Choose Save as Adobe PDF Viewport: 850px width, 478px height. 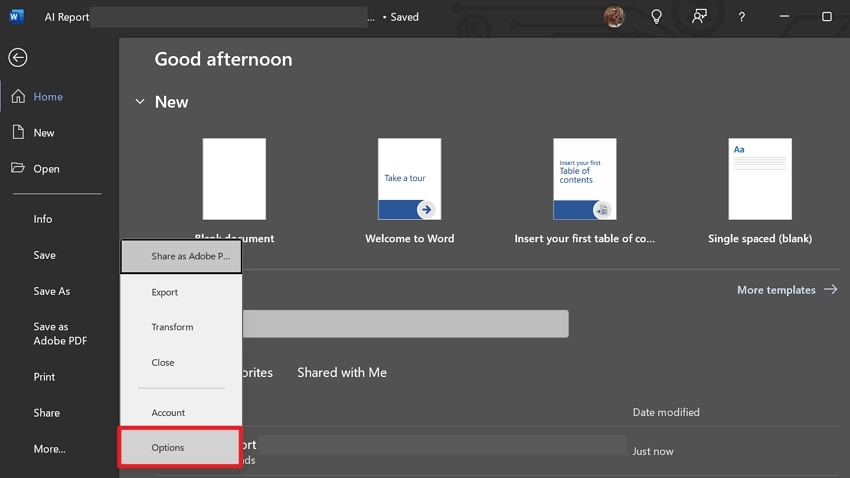[x=60, y=333]
